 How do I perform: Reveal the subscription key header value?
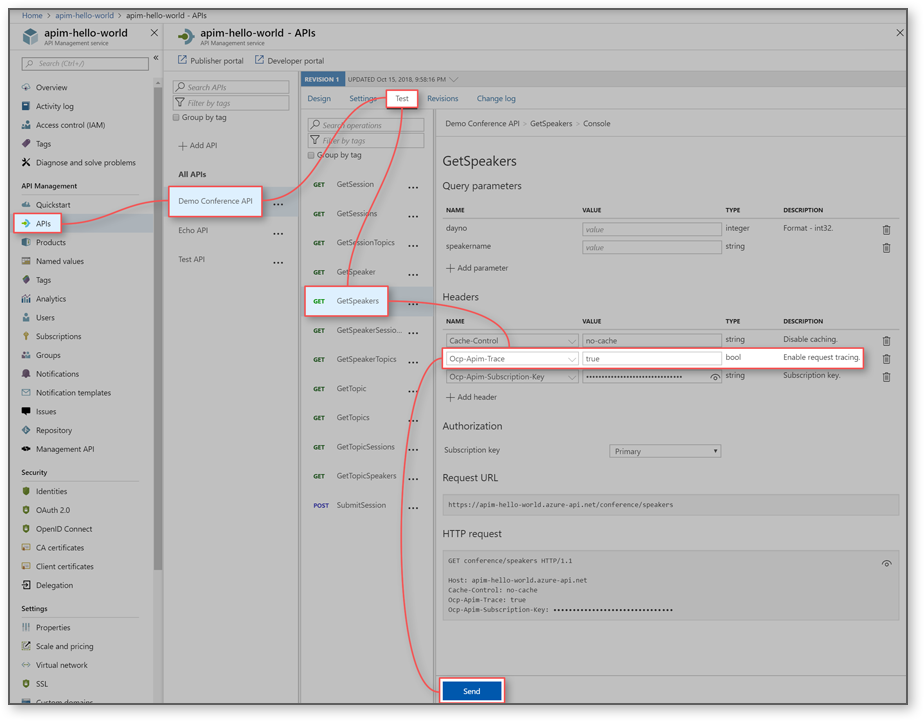pyautogui.click(x=715, y=377)
